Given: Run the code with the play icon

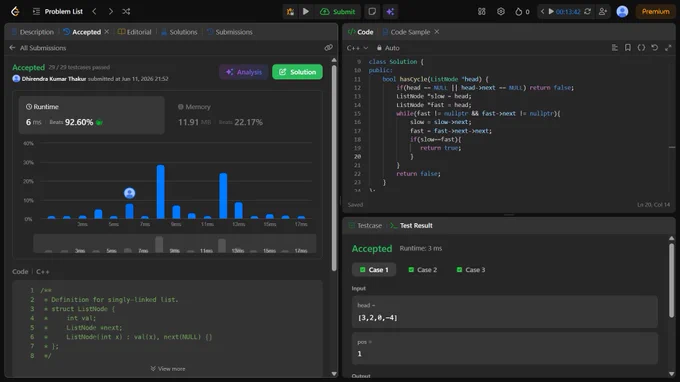Looking at the screenshot, I should coord(306,12).
